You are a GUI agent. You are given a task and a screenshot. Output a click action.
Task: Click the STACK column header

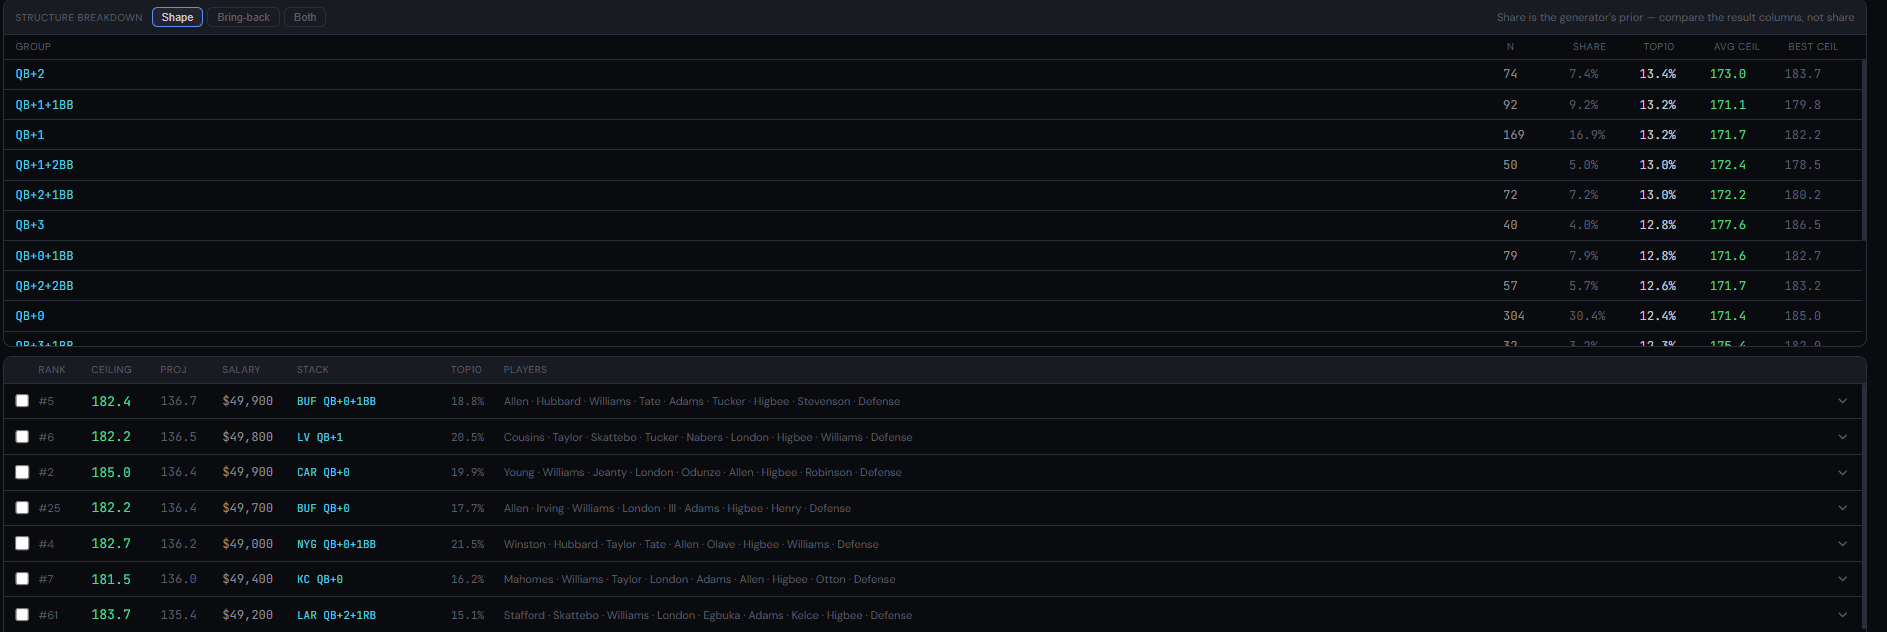pyautogui.click(x=312, y=370)
